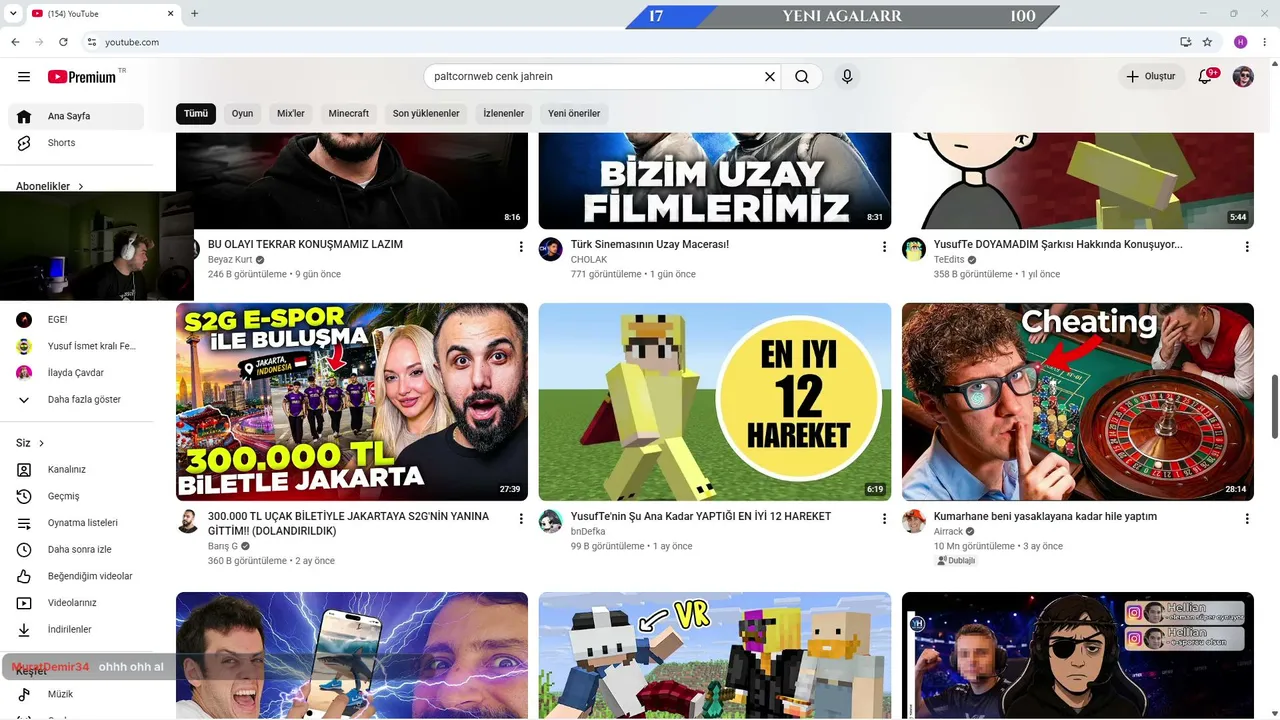Open Yusuf İsmet kralı subscription channel
1280x720 pixels.
pos(76,346)
